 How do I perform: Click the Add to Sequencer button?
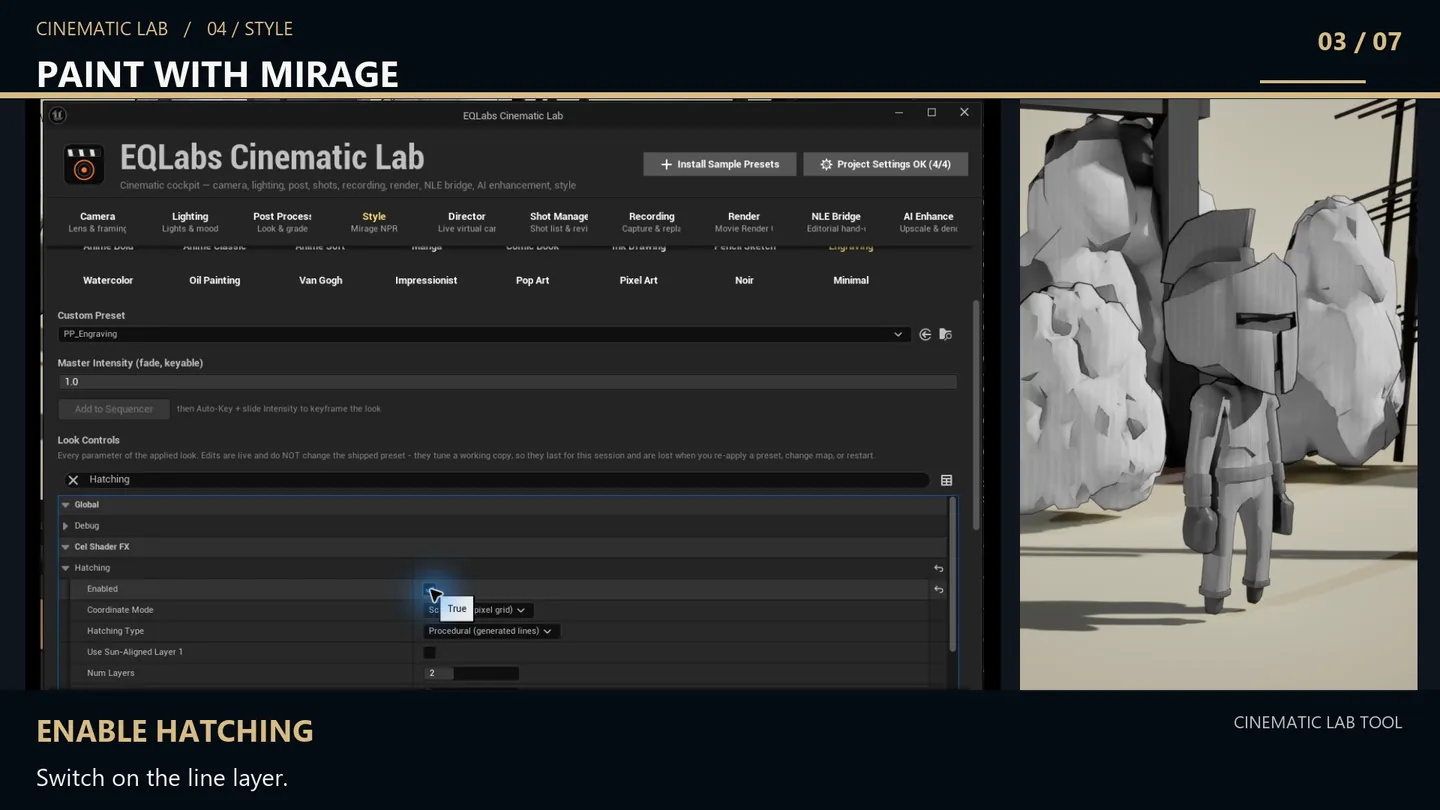pyautogui.click(x=114, y=409)
